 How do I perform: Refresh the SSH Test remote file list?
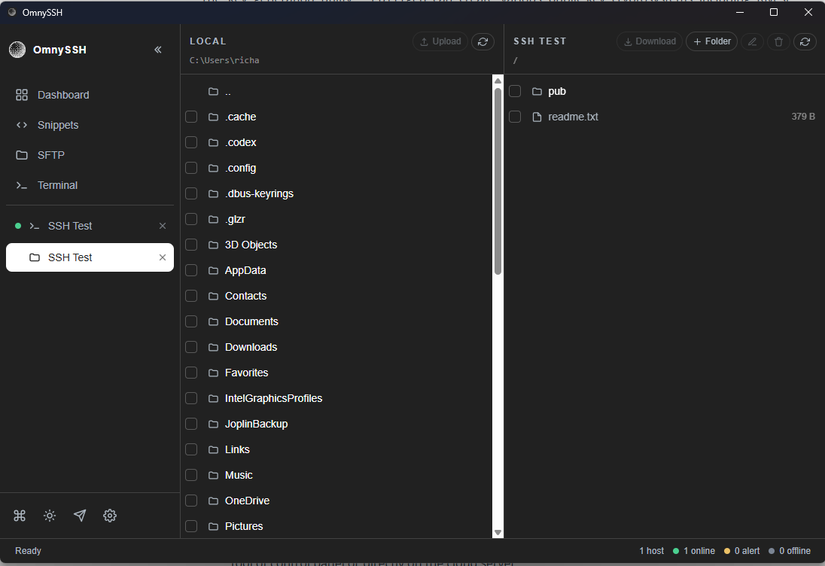[x=805, y=41]
